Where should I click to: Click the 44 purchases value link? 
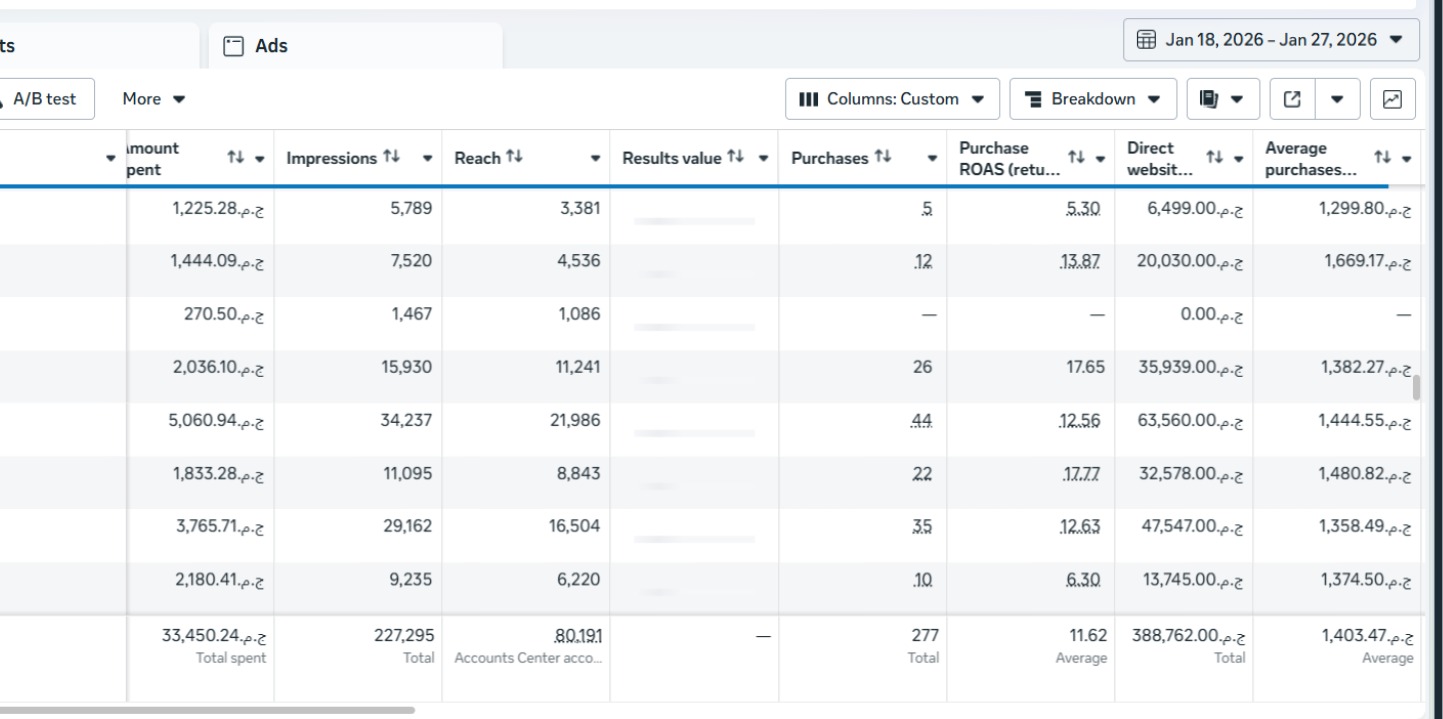point(921,421)
